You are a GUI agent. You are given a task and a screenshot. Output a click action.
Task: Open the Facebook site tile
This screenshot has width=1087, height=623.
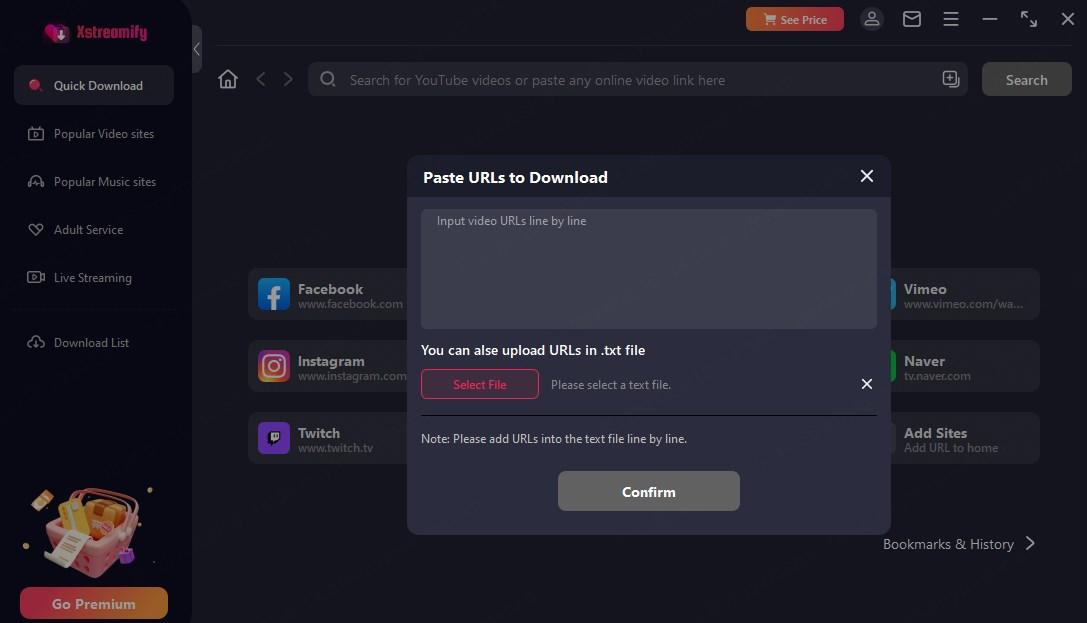pyautogui.click(x=329, y=295)
